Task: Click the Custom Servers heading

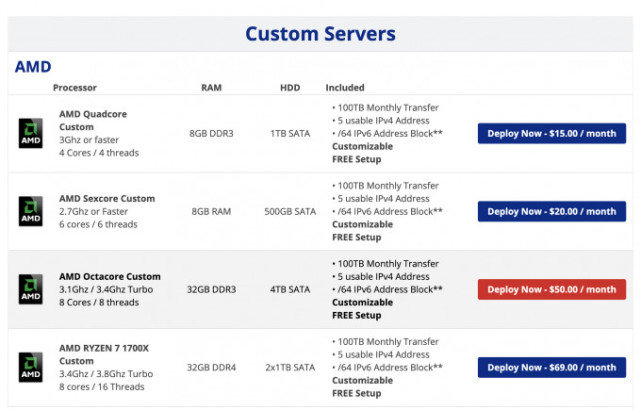Action: [320, 34]
